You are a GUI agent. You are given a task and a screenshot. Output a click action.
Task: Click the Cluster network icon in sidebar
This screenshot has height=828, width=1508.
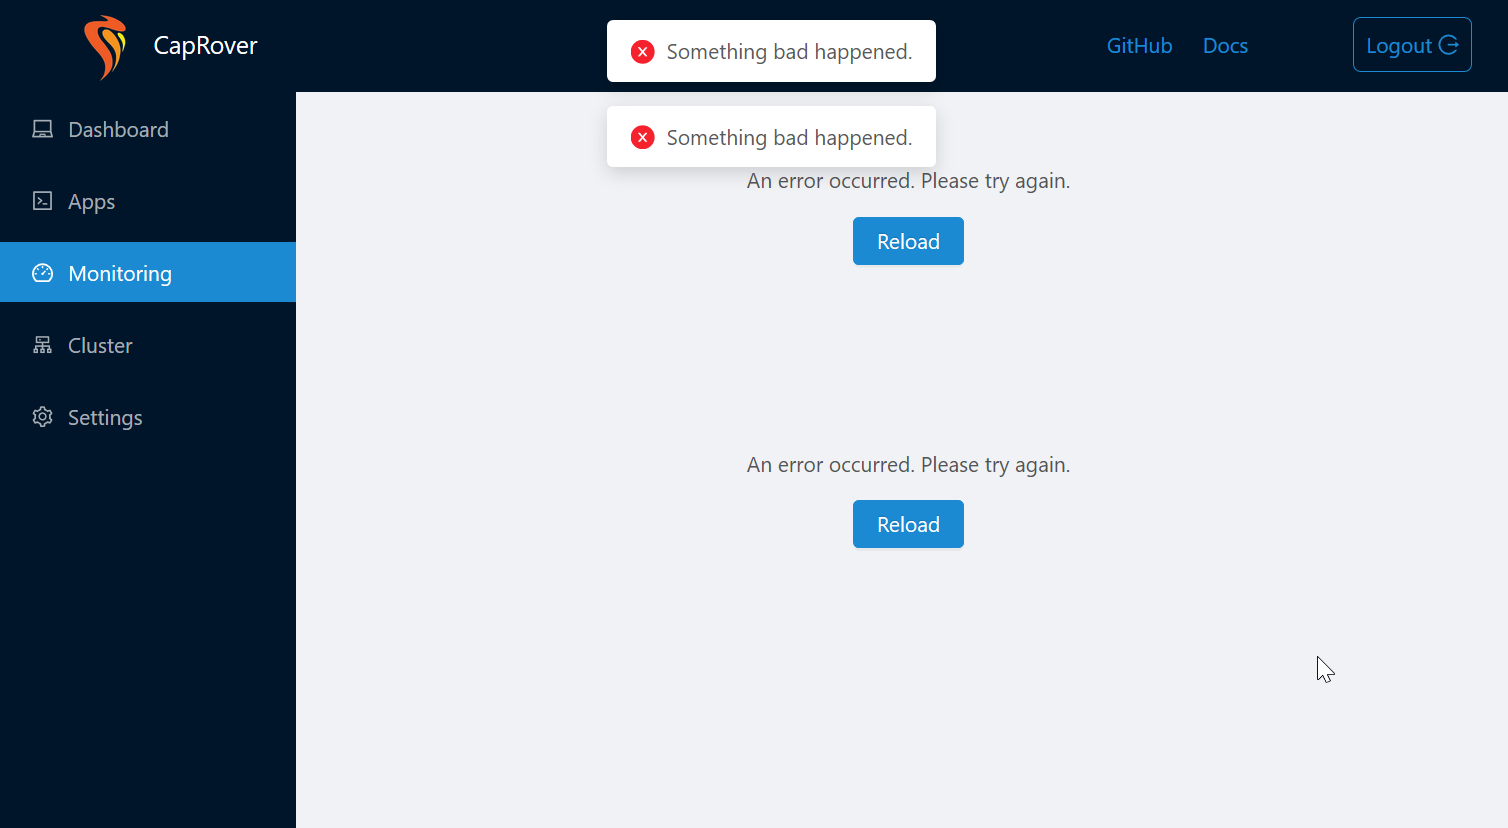(42, 344)
